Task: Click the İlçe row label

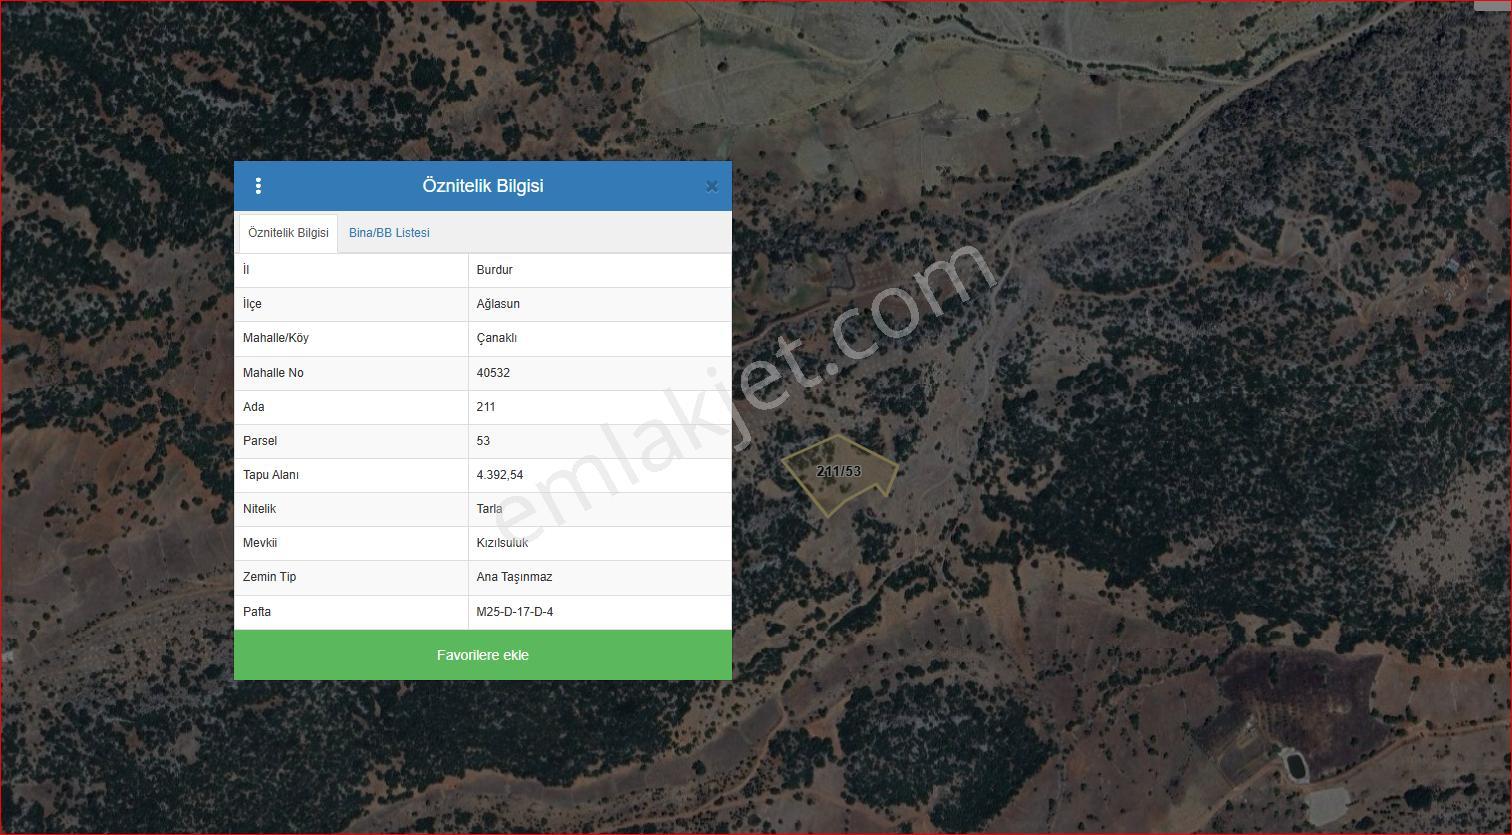Action: (x=252, y=304)
